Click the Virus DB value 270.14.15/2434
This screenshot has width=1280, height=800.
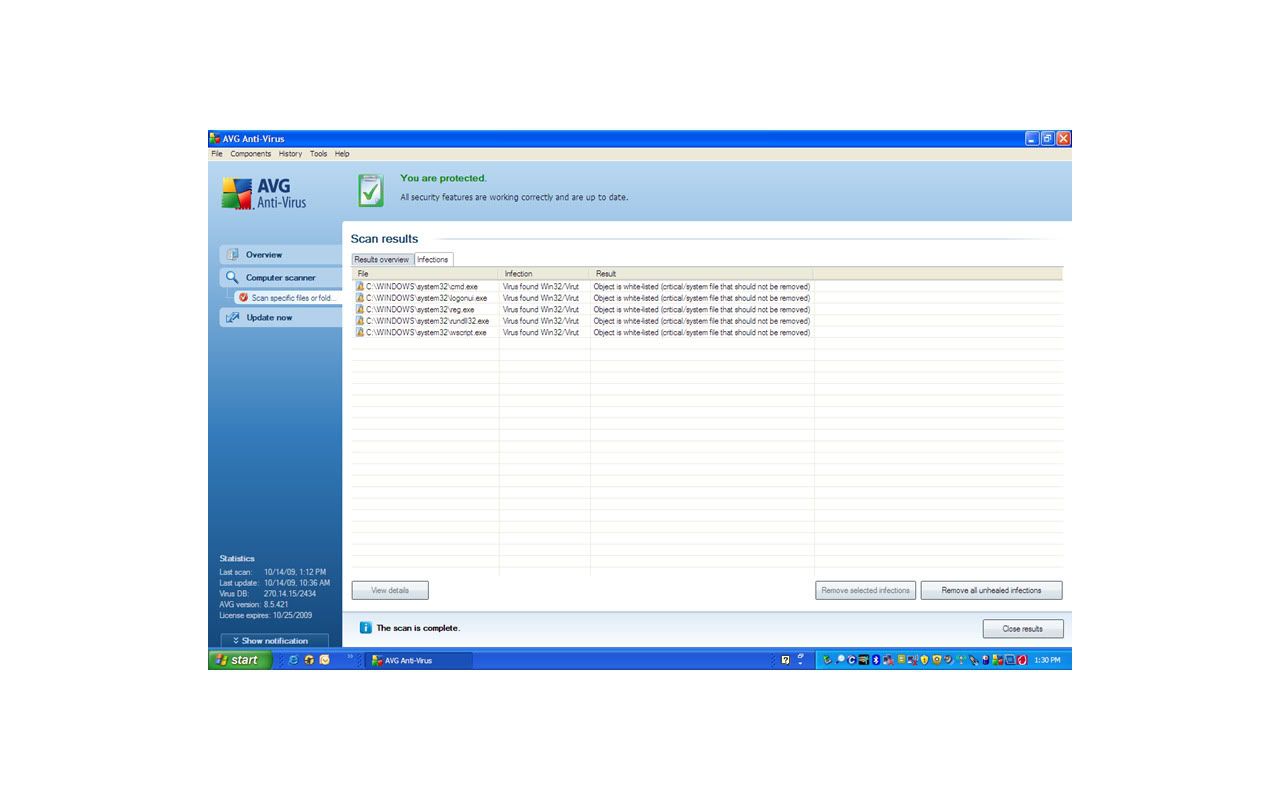(x=290, y=594)
